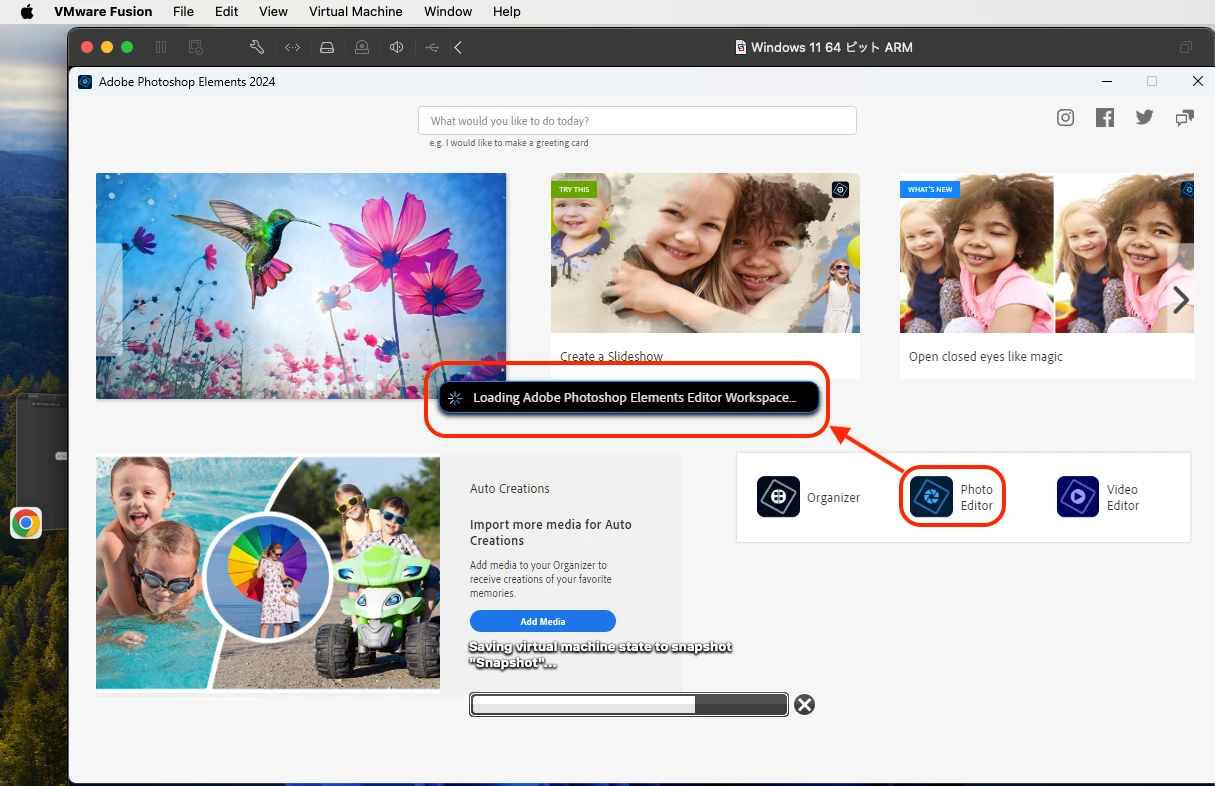The image size is (1215, 786).
Task: Click the Add Media button
Action: 543,621
